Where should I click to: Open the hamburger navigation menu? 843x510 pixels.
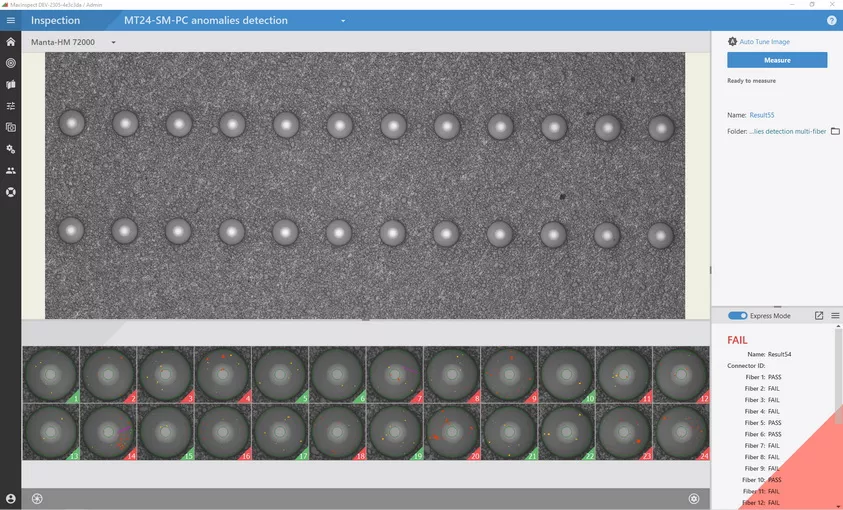pos(11,20)
